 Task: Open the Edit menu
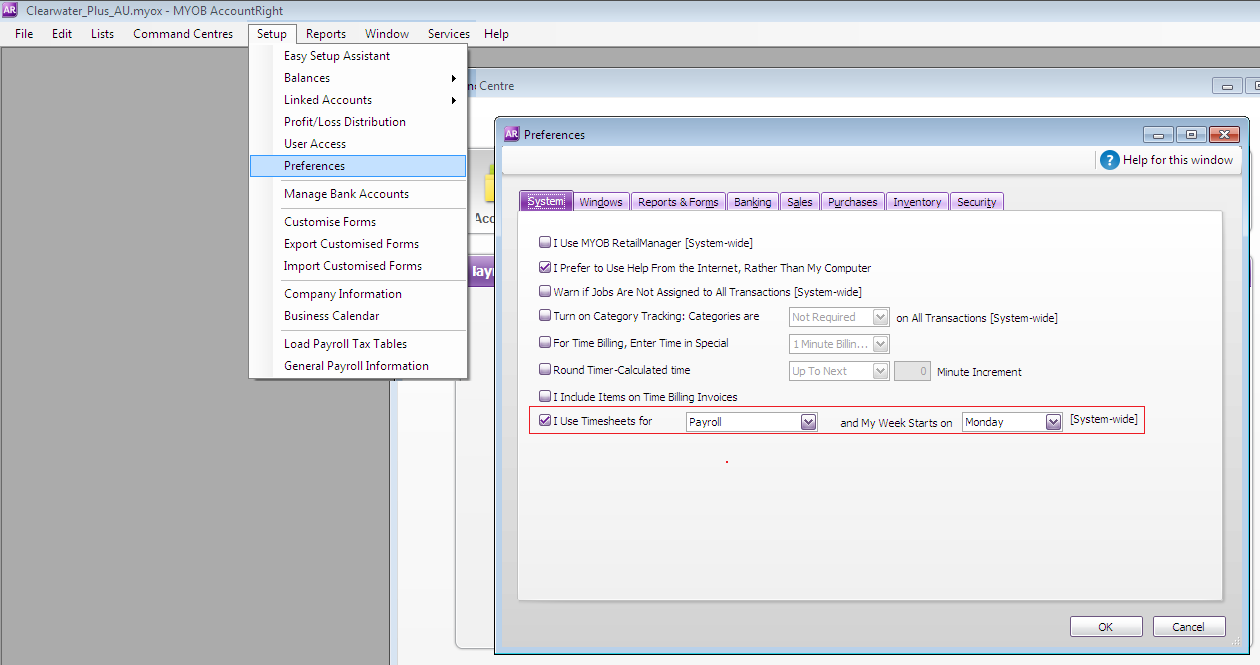(62, 34)
